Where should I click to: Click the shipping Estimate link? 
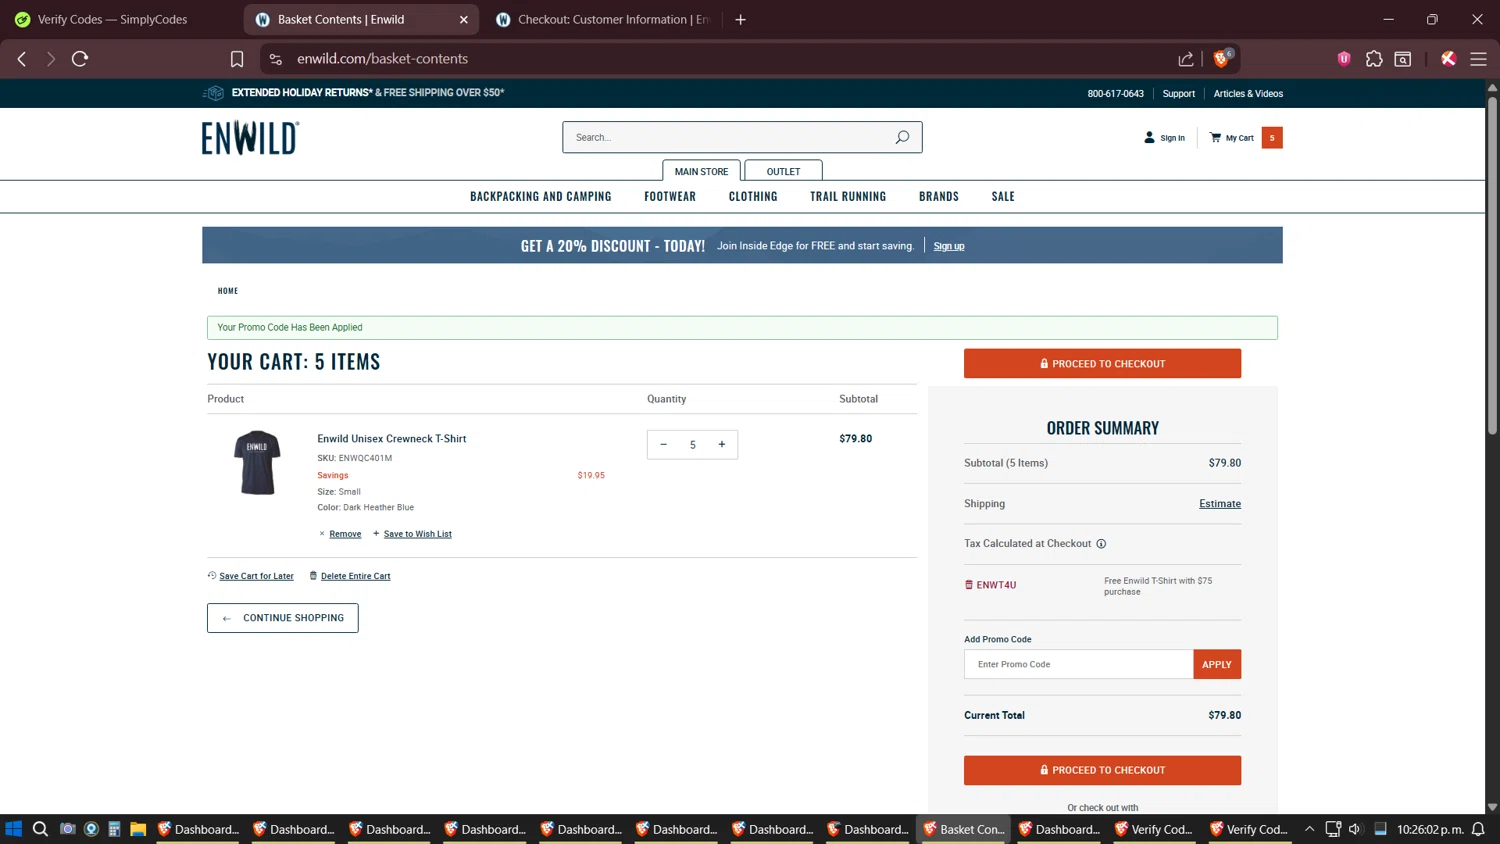[1220, 504]
